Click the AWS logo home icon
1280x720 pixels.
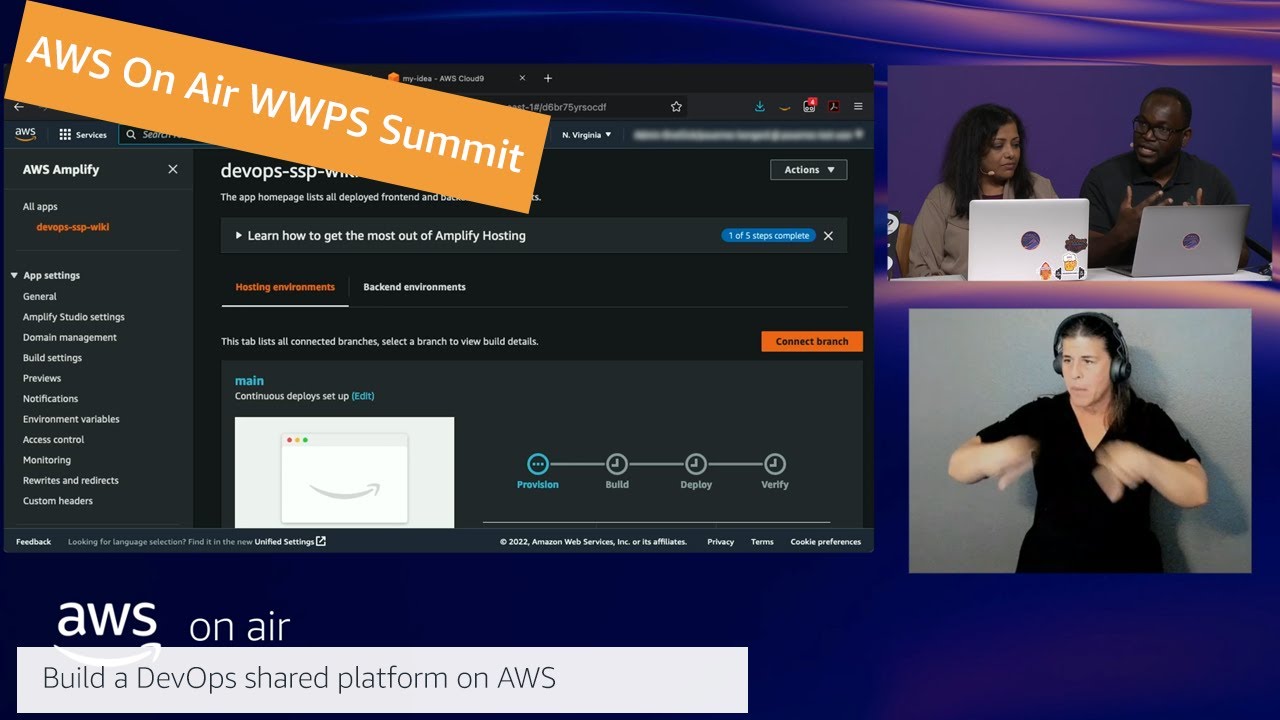[x=25, y=134]
